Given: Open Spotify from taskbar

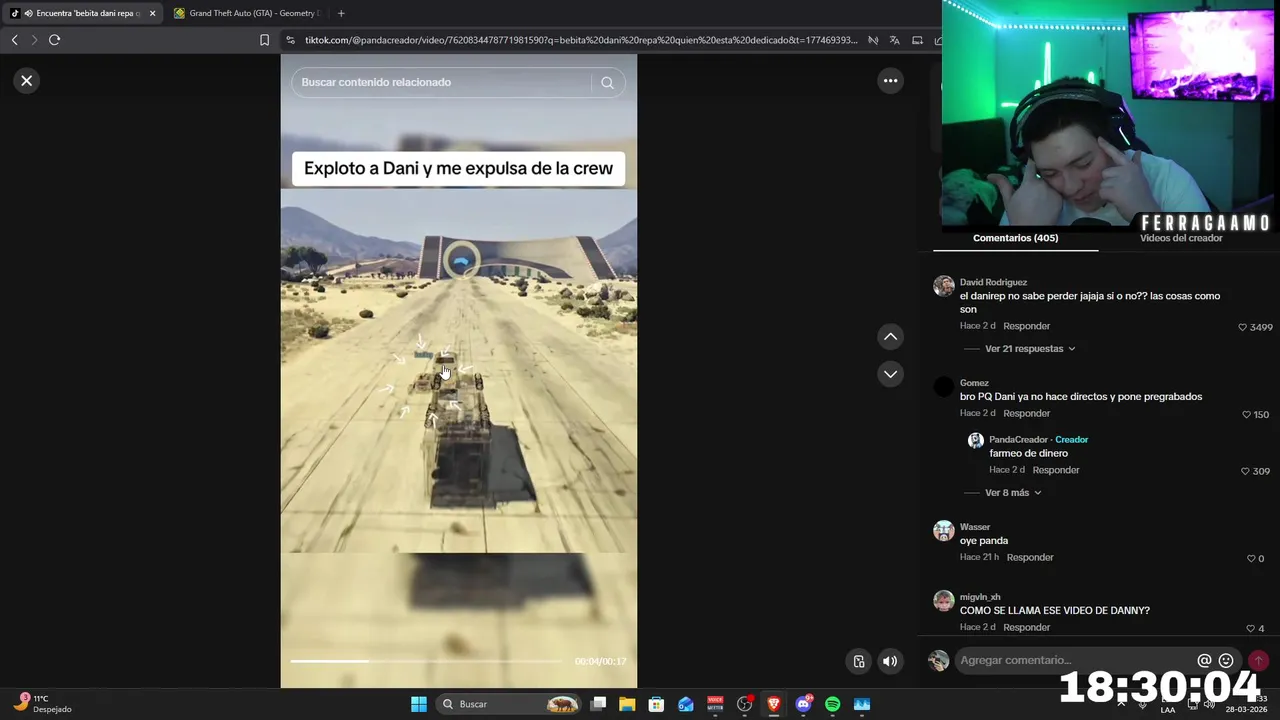Looking at the screenshot, I should coord(832,704).
